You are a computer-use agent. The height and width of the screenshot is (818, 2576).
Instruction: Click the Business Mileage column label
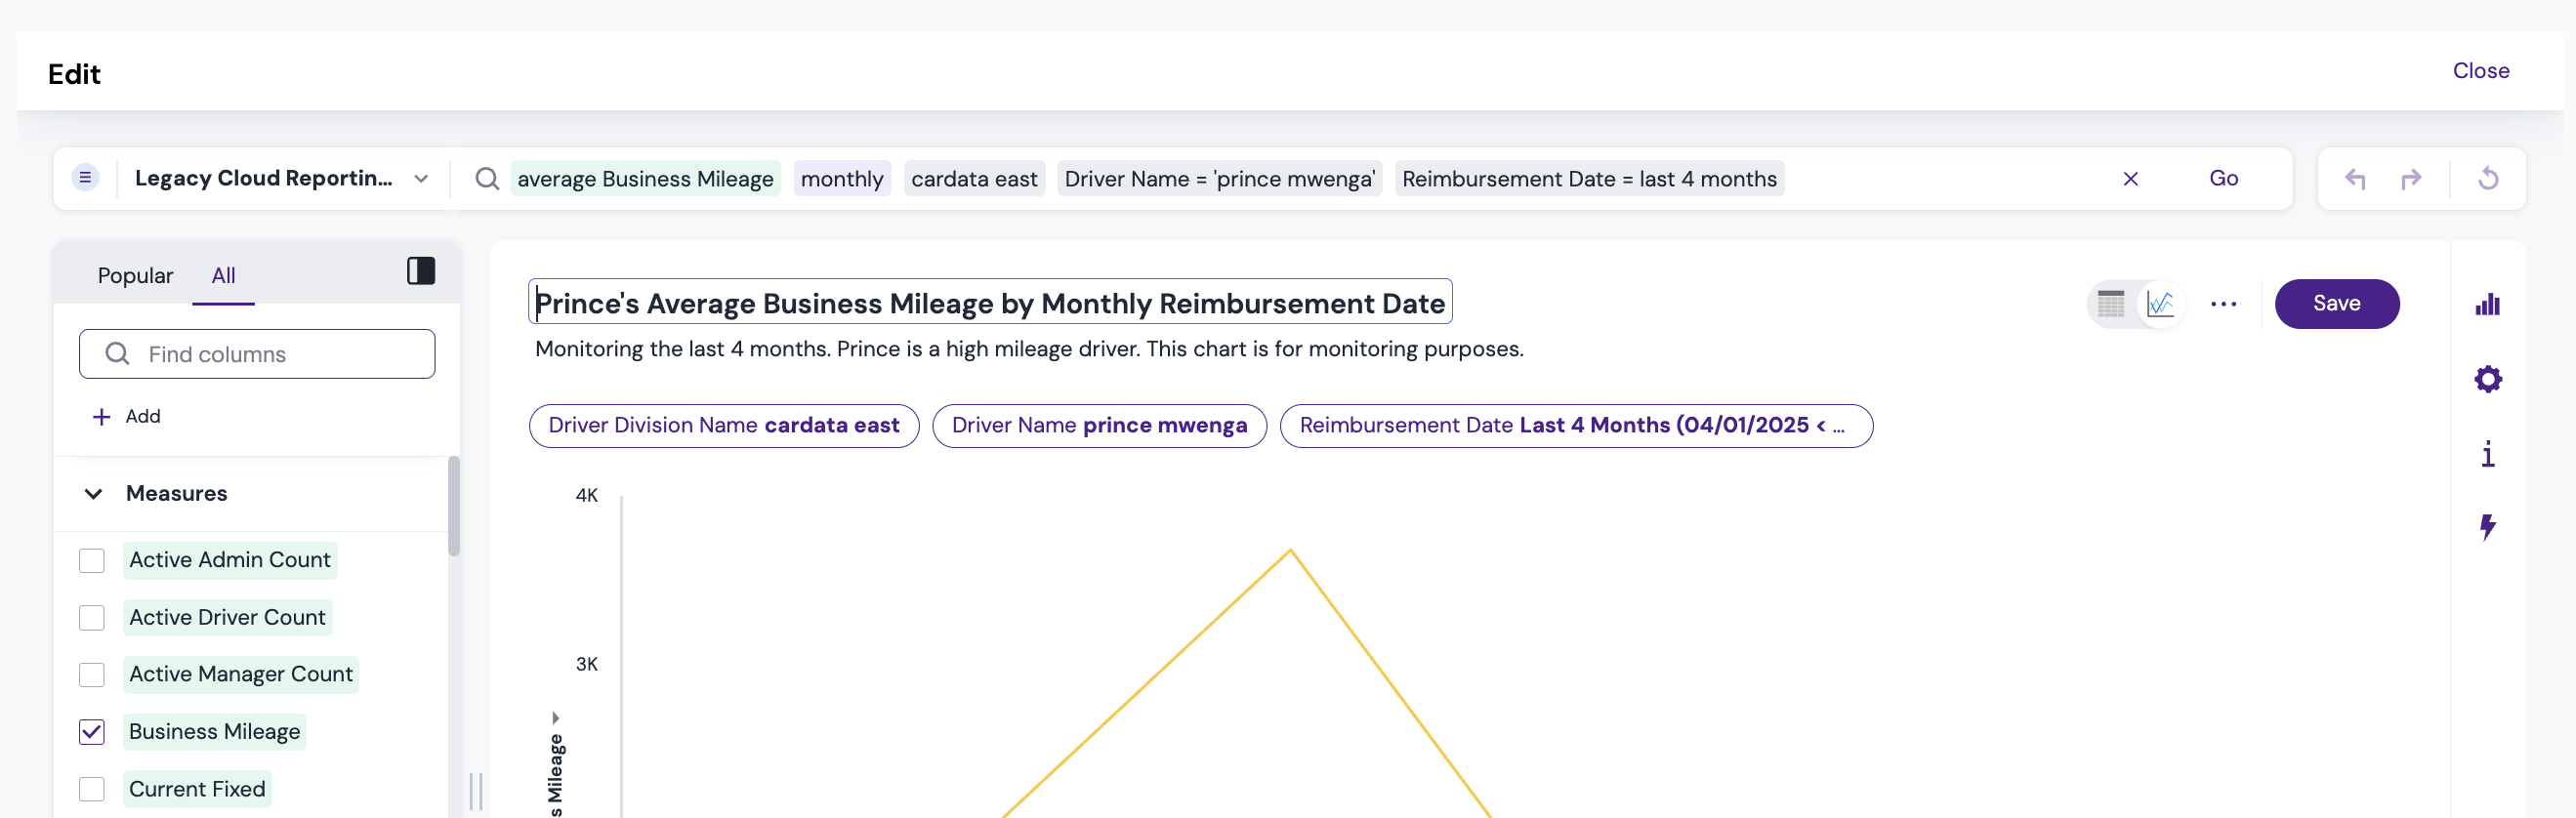(x=214, y=732)
